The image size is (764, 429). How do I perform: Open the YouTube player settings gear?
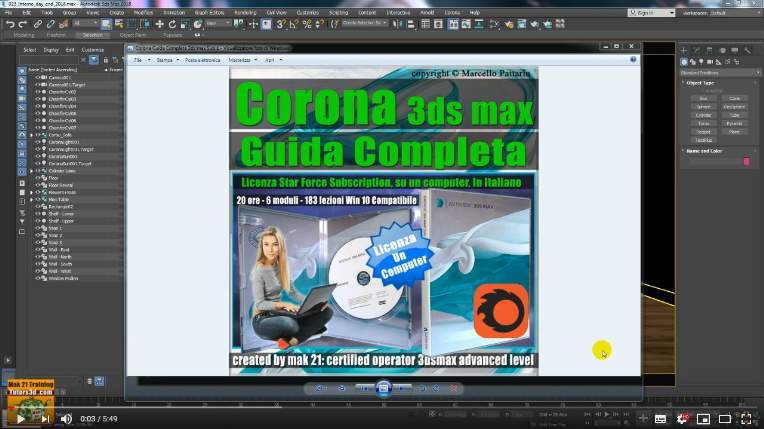682,419
